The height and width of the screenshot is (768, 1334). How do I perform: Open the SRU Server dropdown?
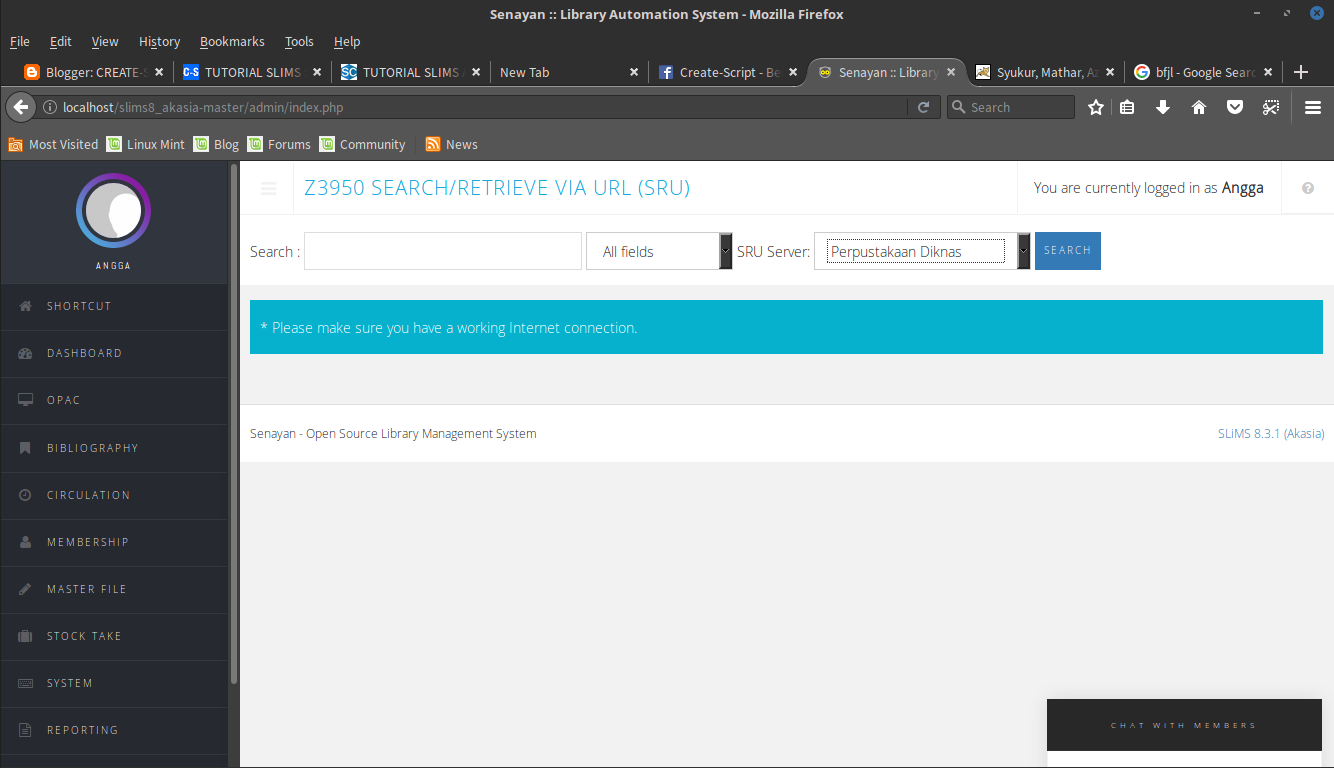[x=922, y=251]
